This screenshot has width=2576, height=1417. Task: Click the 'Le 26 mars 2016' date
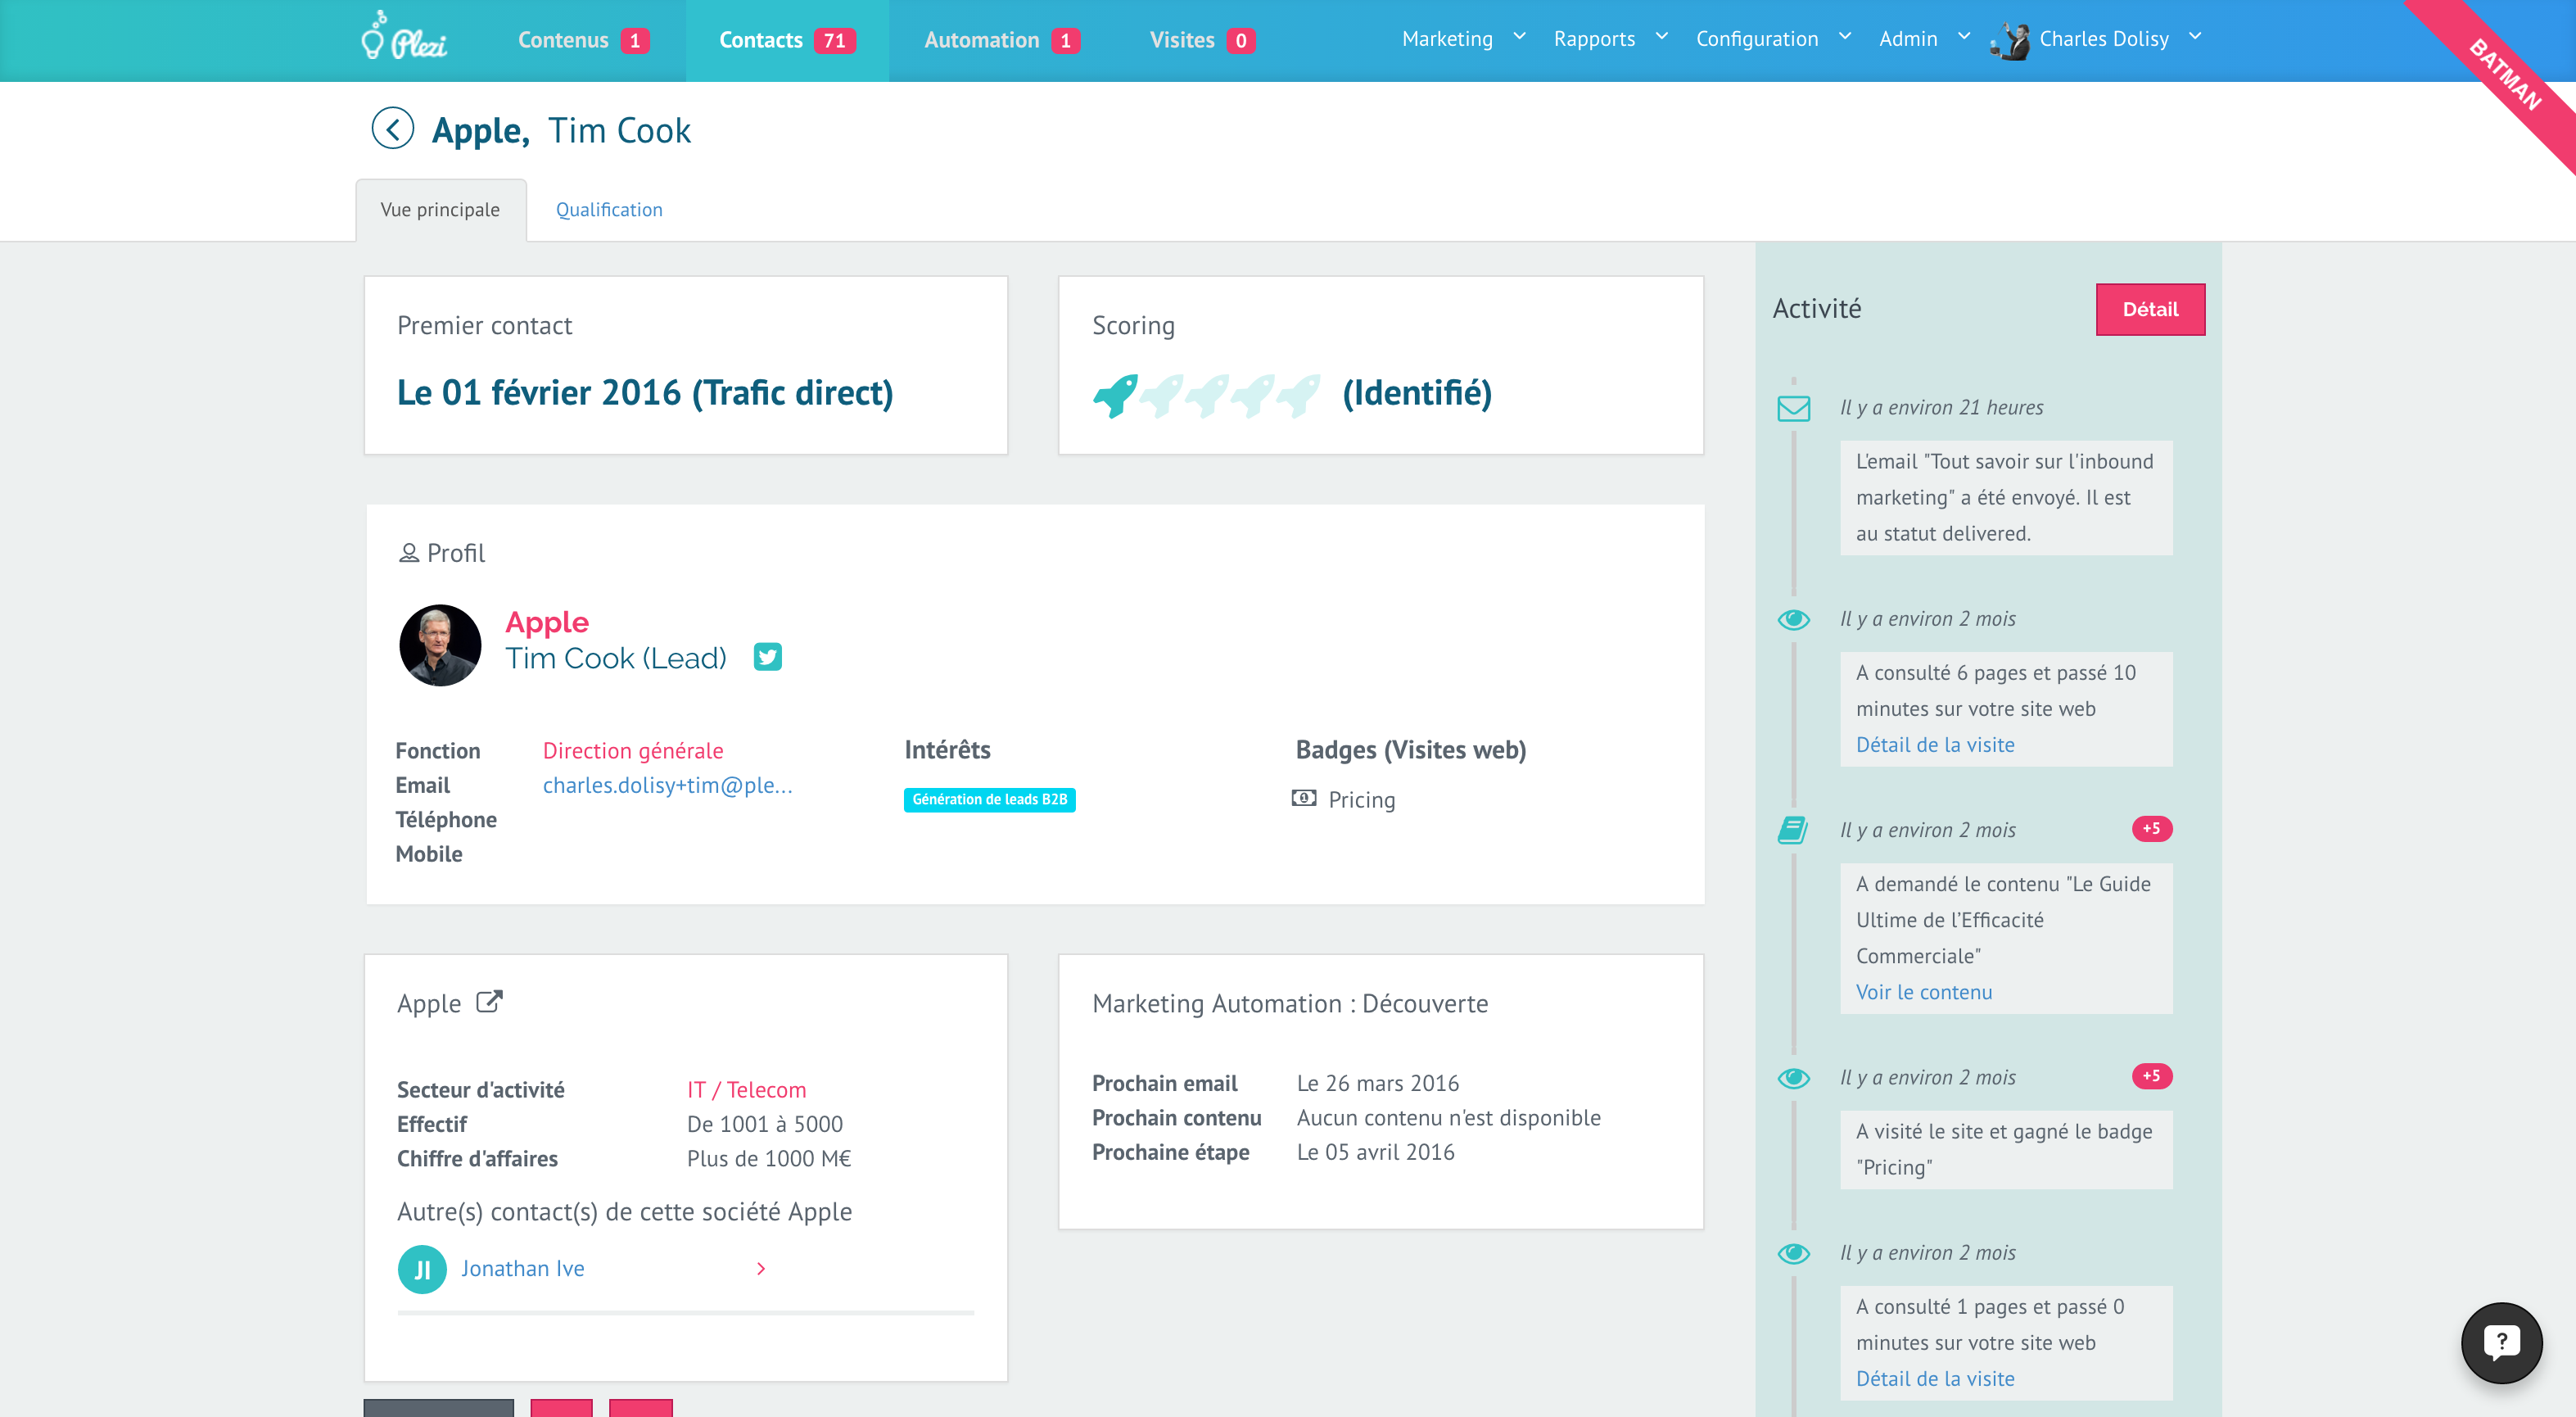[1377, 1084]
